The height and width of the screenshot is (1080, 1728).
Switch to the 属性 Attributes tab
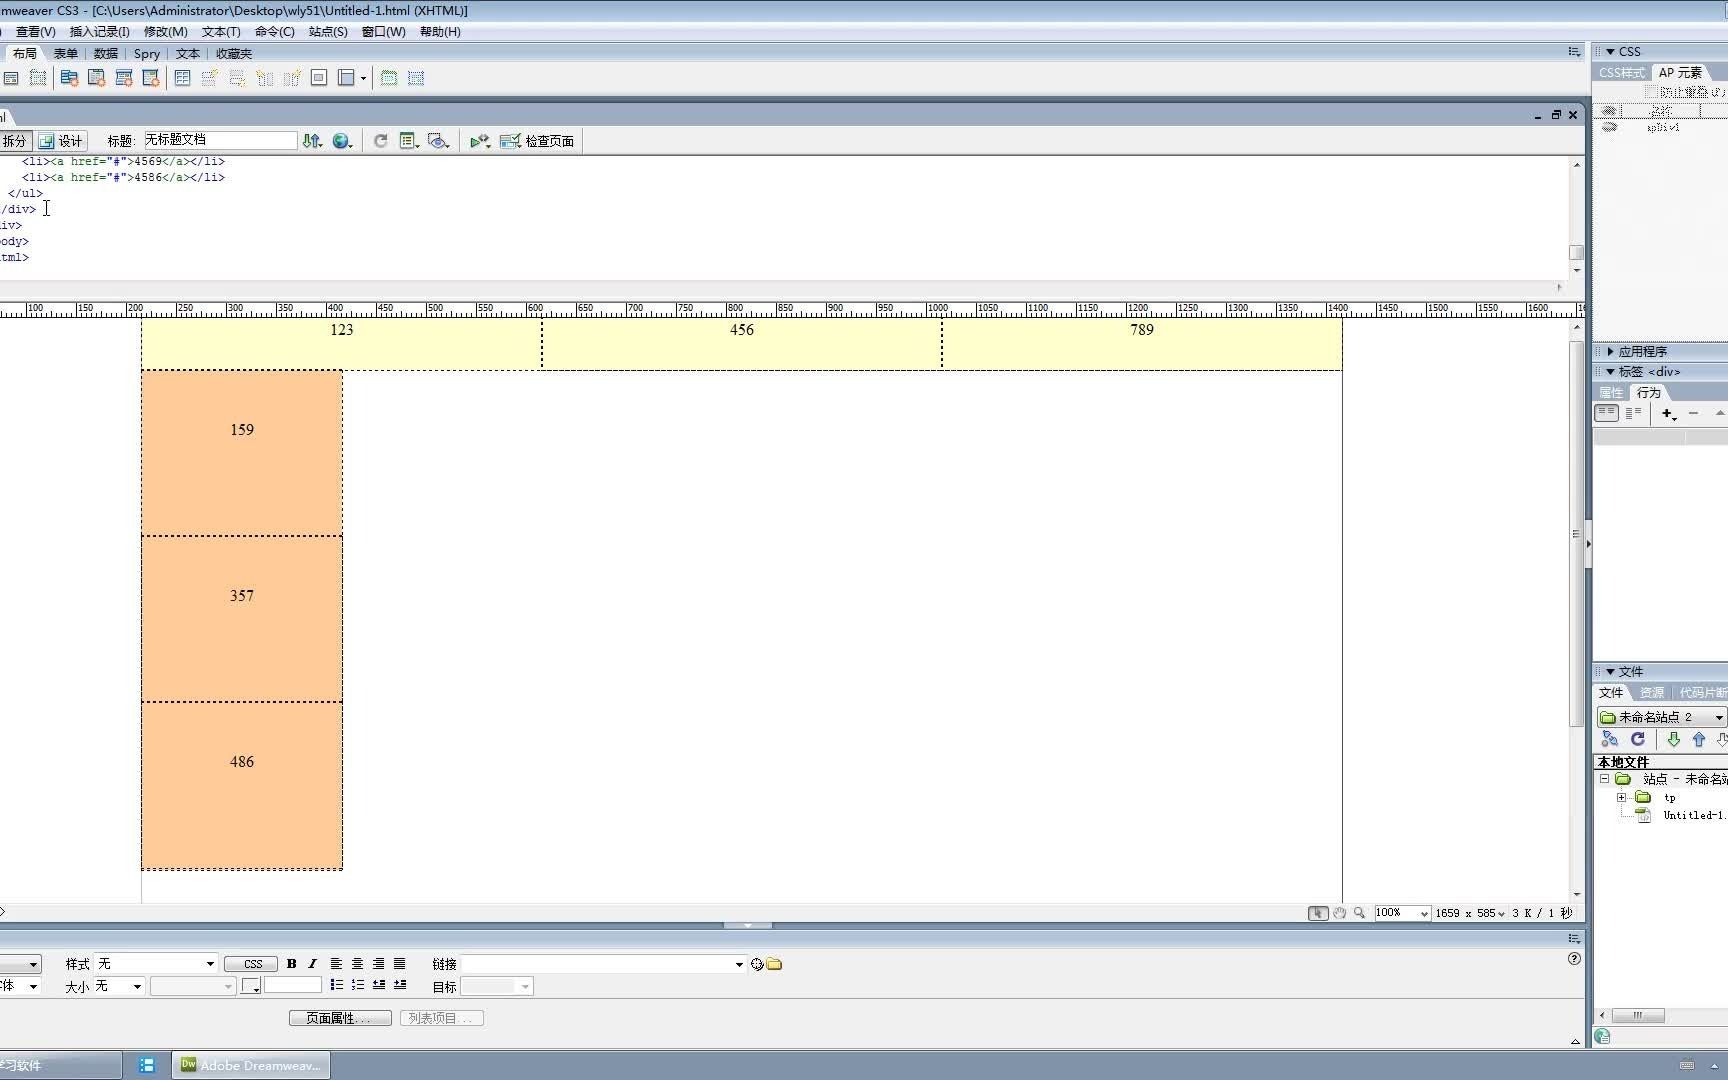click(x=1611, y=392)
